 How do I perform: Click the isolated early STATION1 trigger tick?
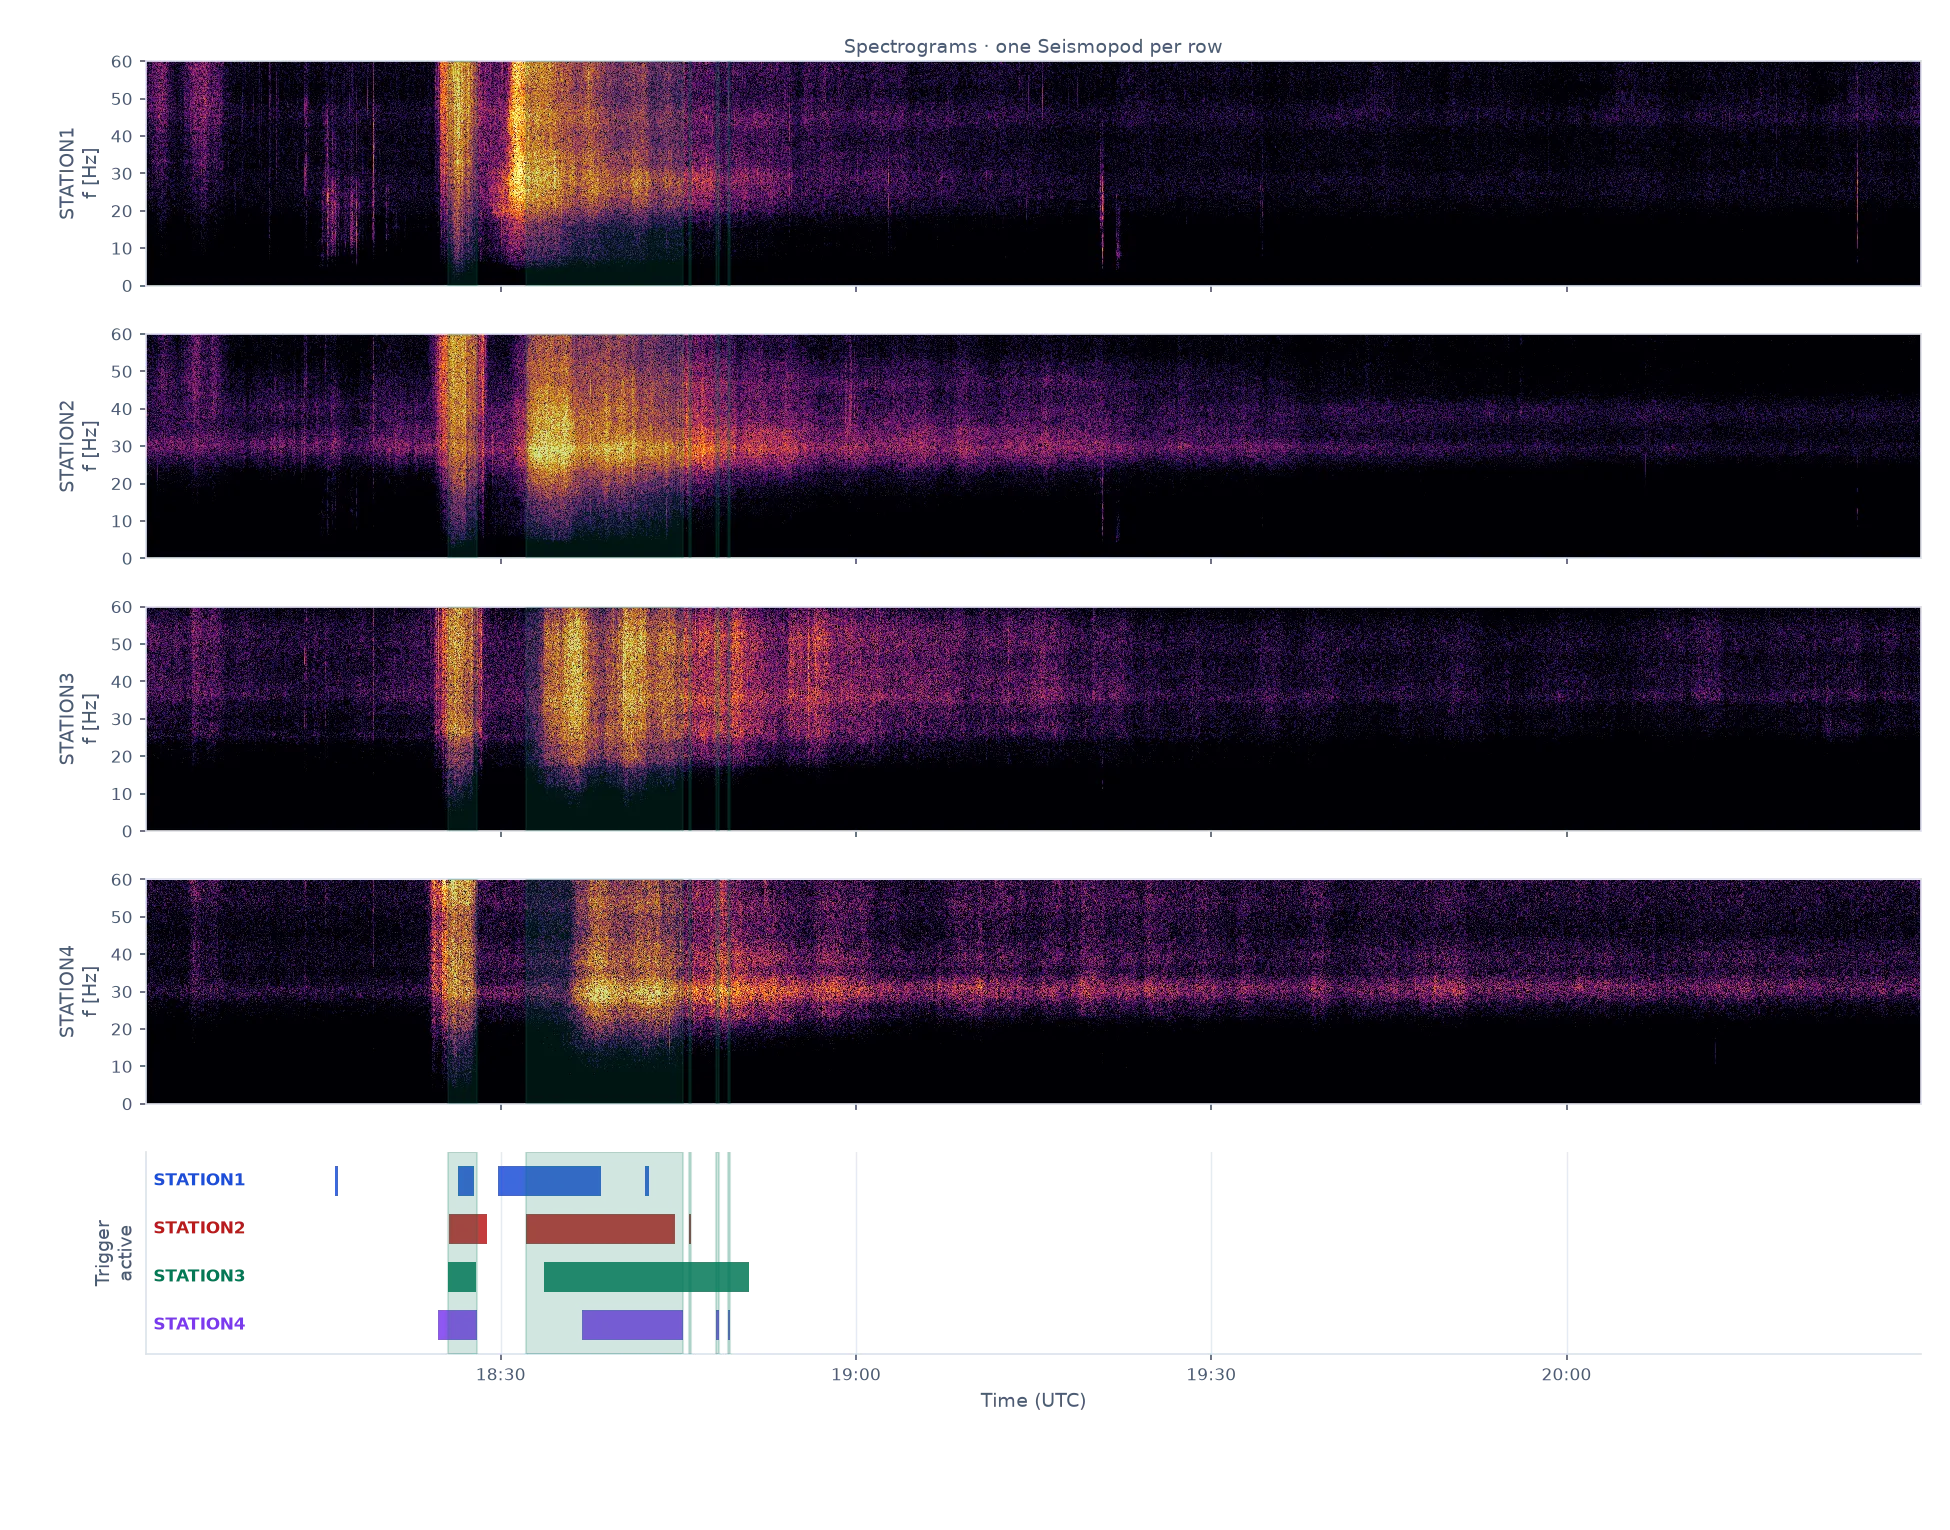[336, 1181]
